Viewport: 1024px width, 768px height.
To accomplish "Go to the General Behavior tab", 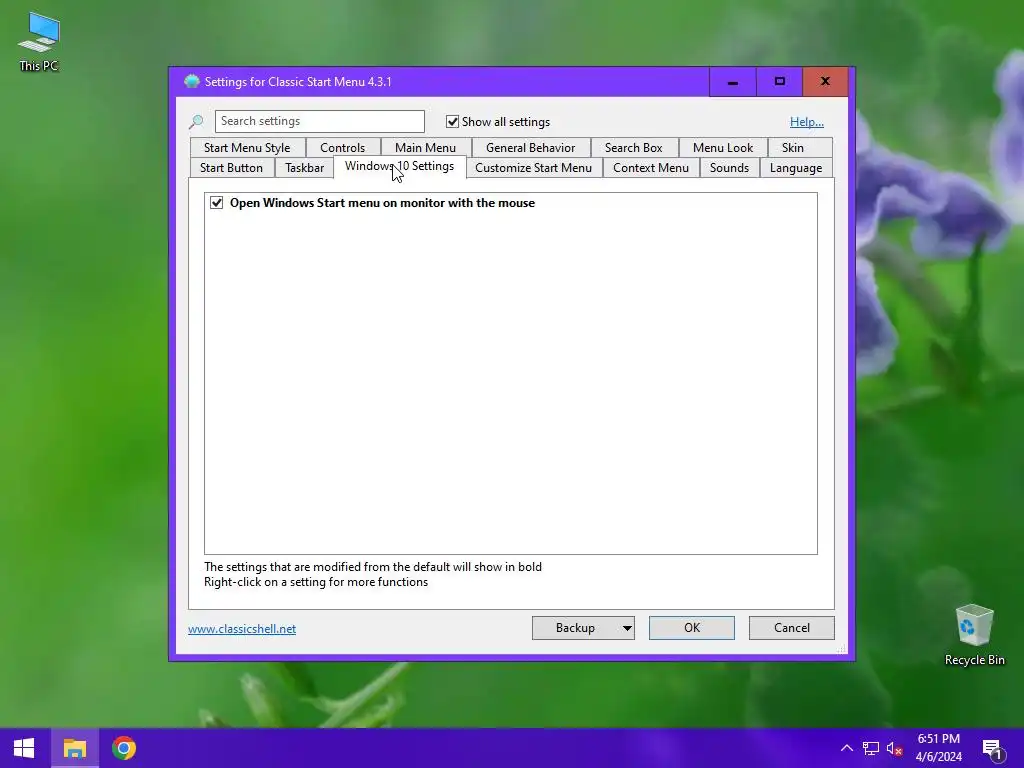I will (530, 148).
